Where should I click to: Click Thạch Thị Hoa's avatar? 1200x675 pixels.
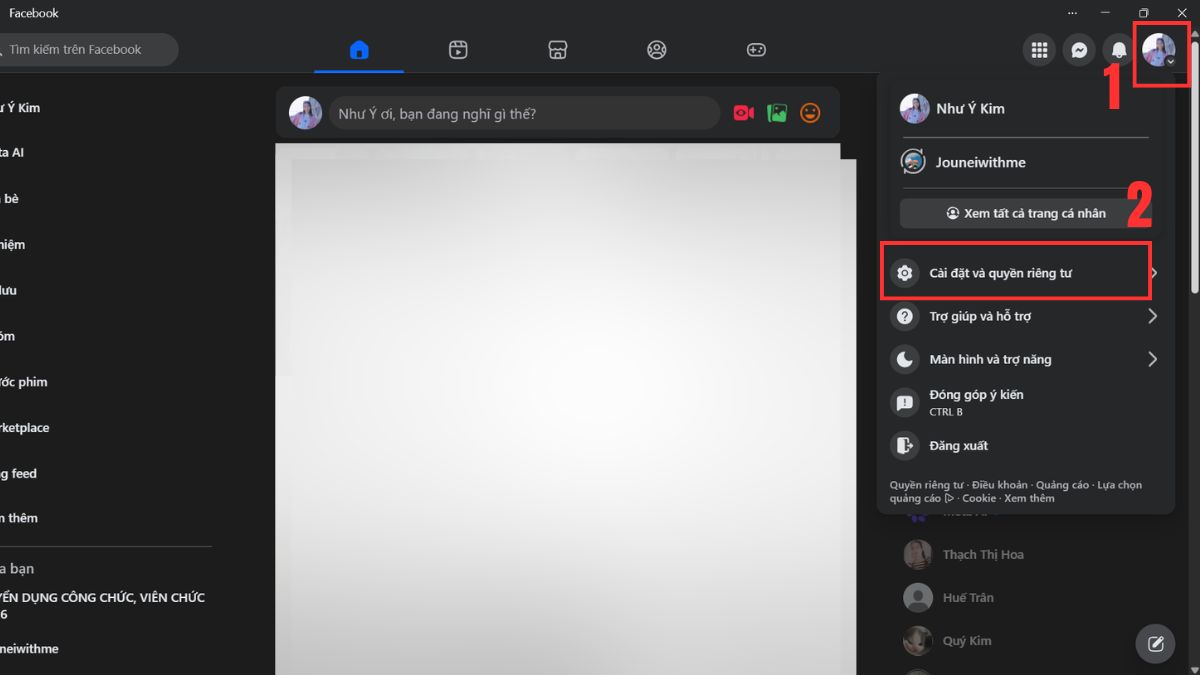(918, 554)
